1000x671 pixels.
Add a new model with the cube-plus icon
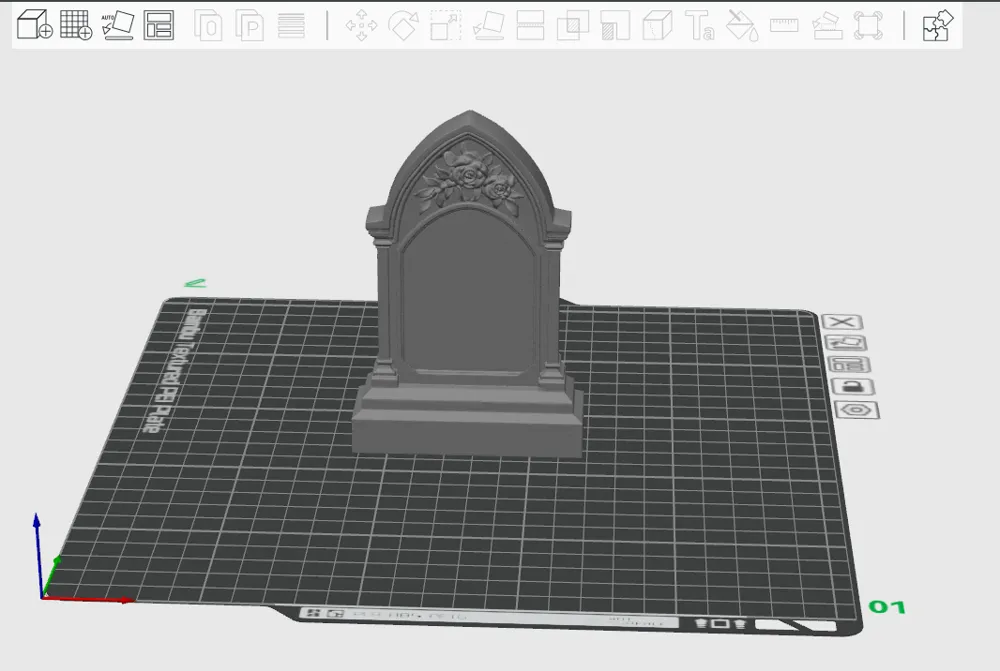[x=34, y=25]
